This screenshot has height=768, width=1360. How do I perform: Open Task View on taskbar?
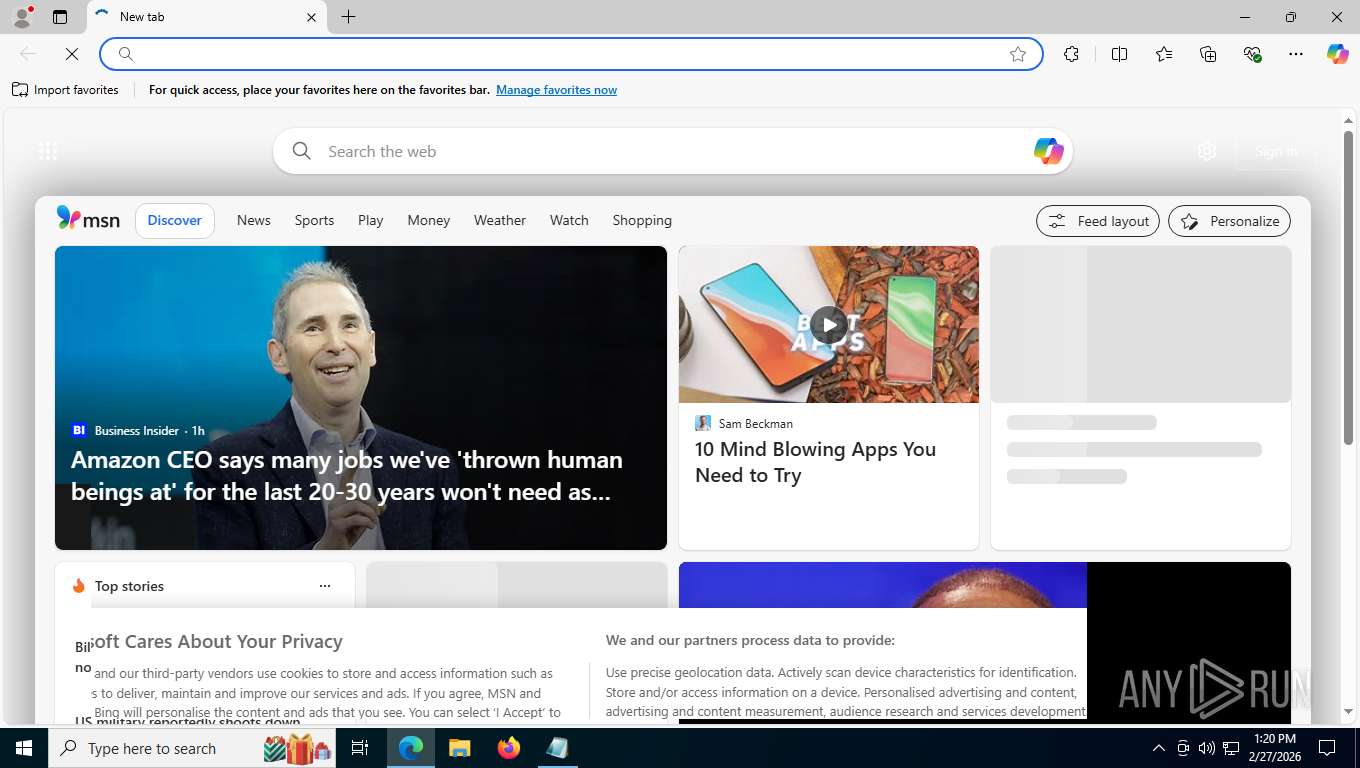pos(360,748)
